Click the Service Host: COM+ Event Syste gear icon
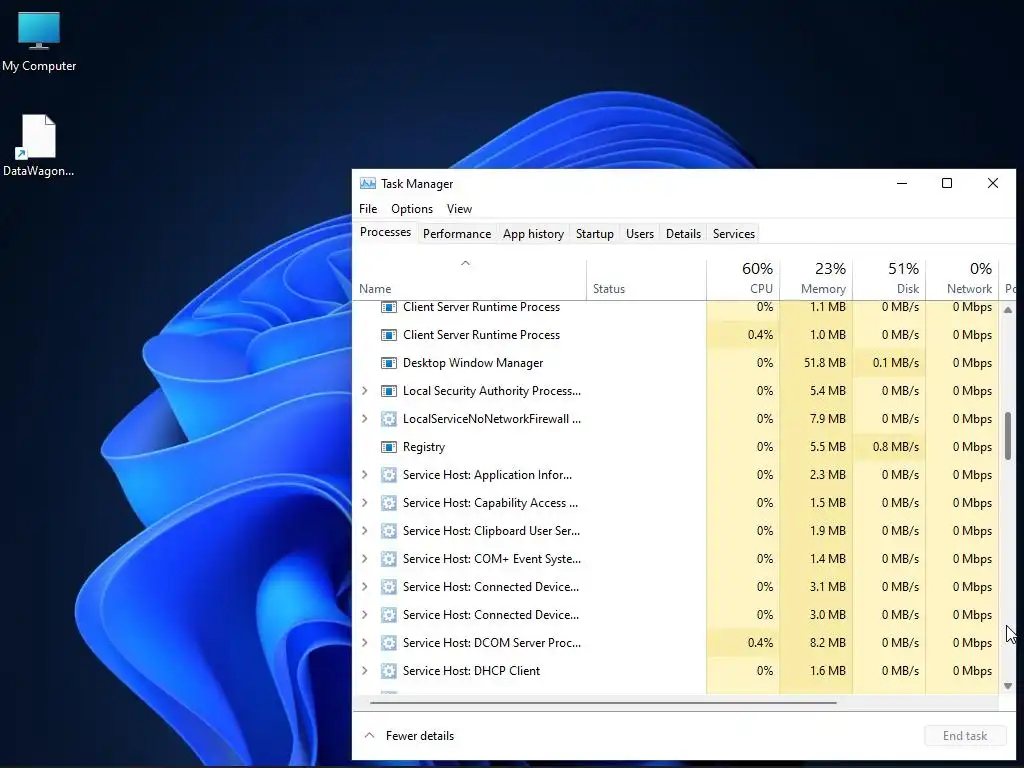Viewport: 1024px width, 768px height. click(389, 559)
